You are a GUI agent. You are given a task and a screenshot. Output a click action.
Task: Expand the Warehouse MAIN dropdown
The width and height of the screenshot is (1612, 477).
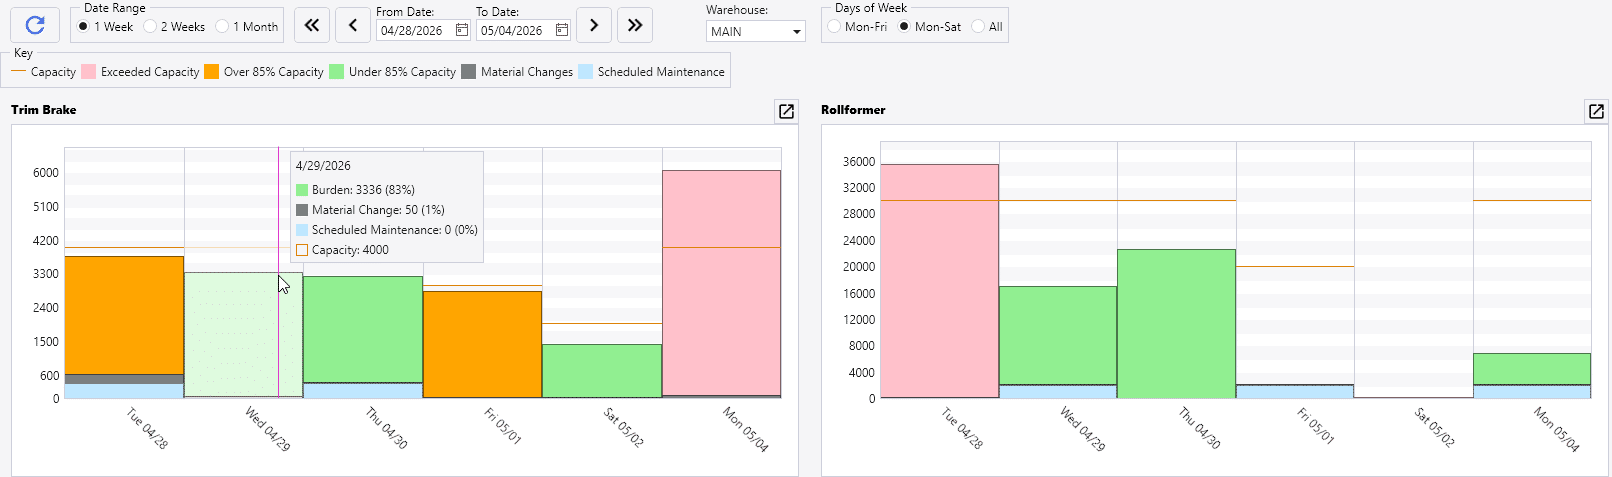click(x=796, y=32)
